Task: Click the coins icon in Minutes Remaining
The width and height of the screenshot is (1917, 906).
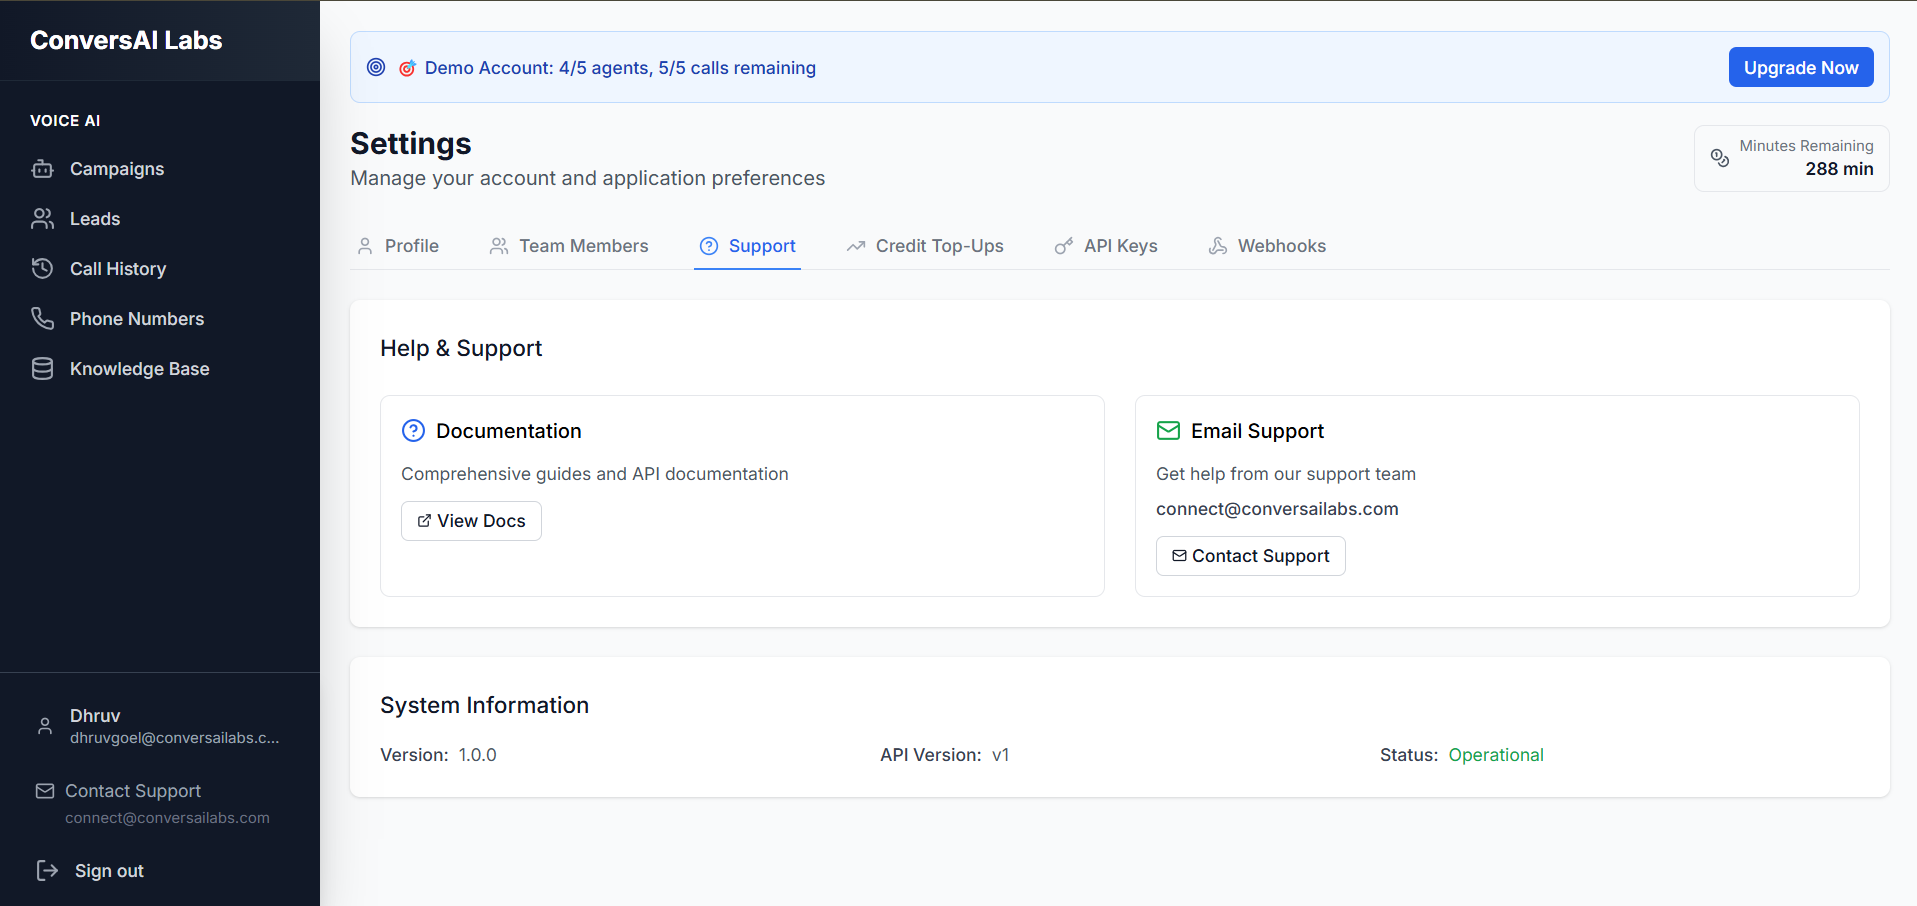Action: [x=1720, y=158]
